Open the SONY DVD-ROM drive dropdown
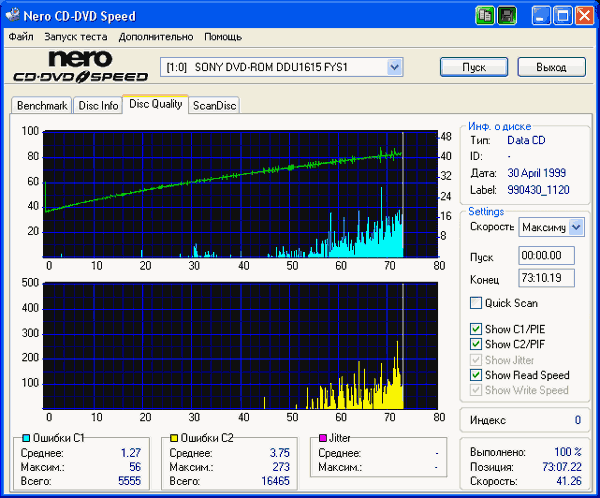 395,67
